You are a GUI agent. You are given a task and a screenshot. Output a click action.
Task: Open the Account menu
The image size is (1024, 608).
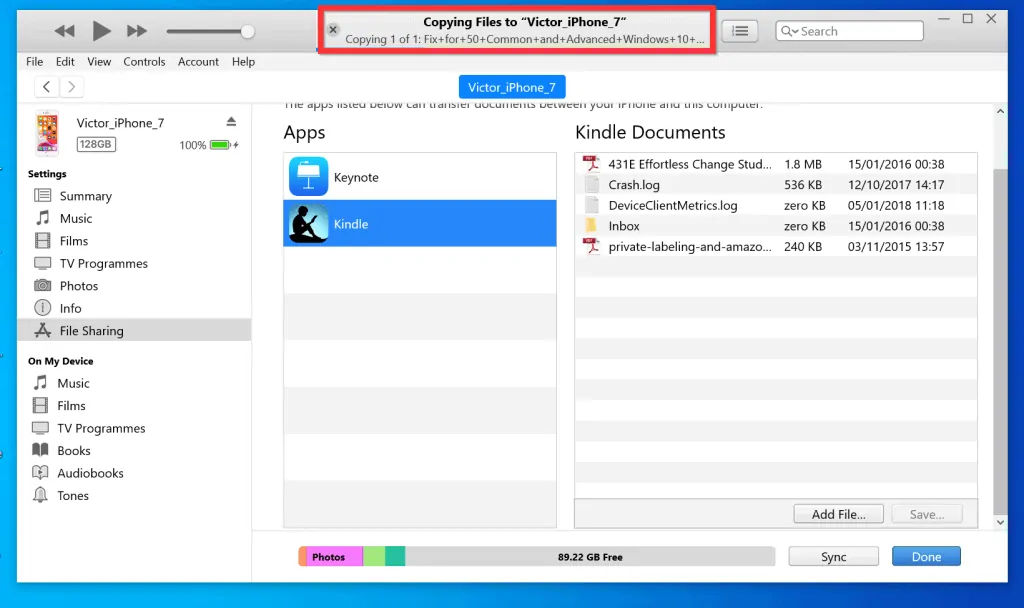(198, 61)
